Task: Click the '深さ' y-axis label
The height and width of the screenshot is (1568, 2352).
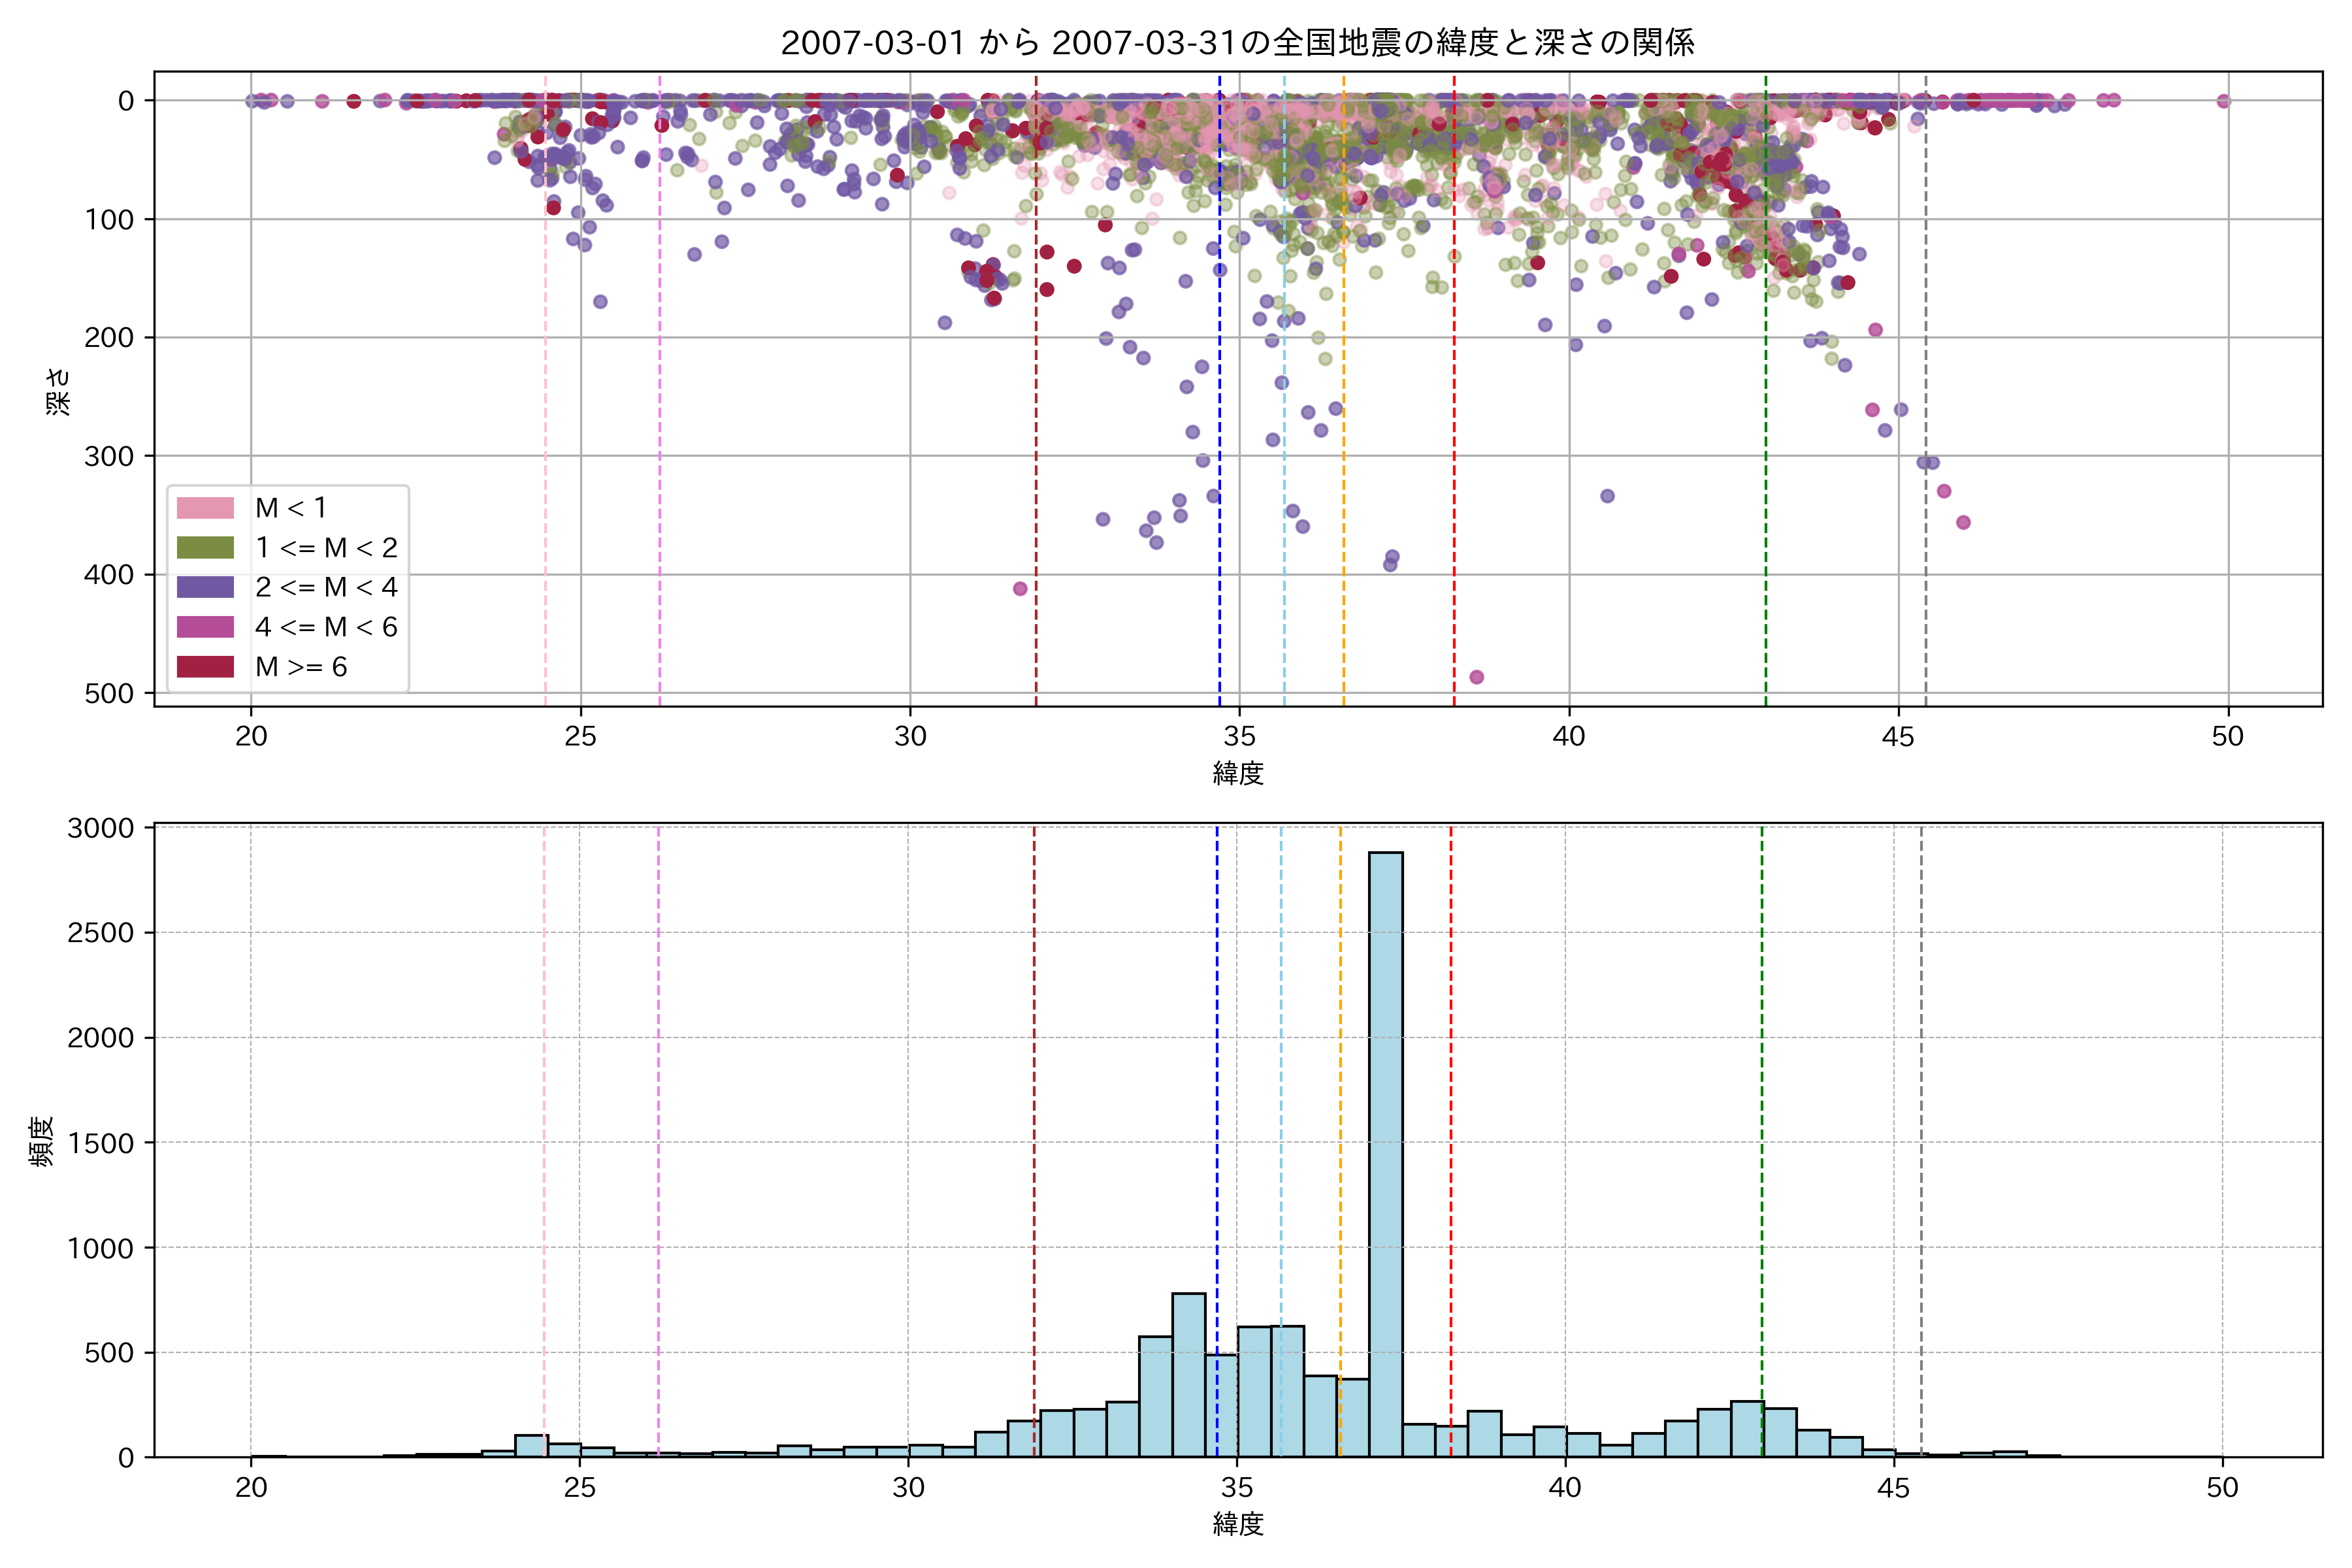Action: (x=58, y=391)
